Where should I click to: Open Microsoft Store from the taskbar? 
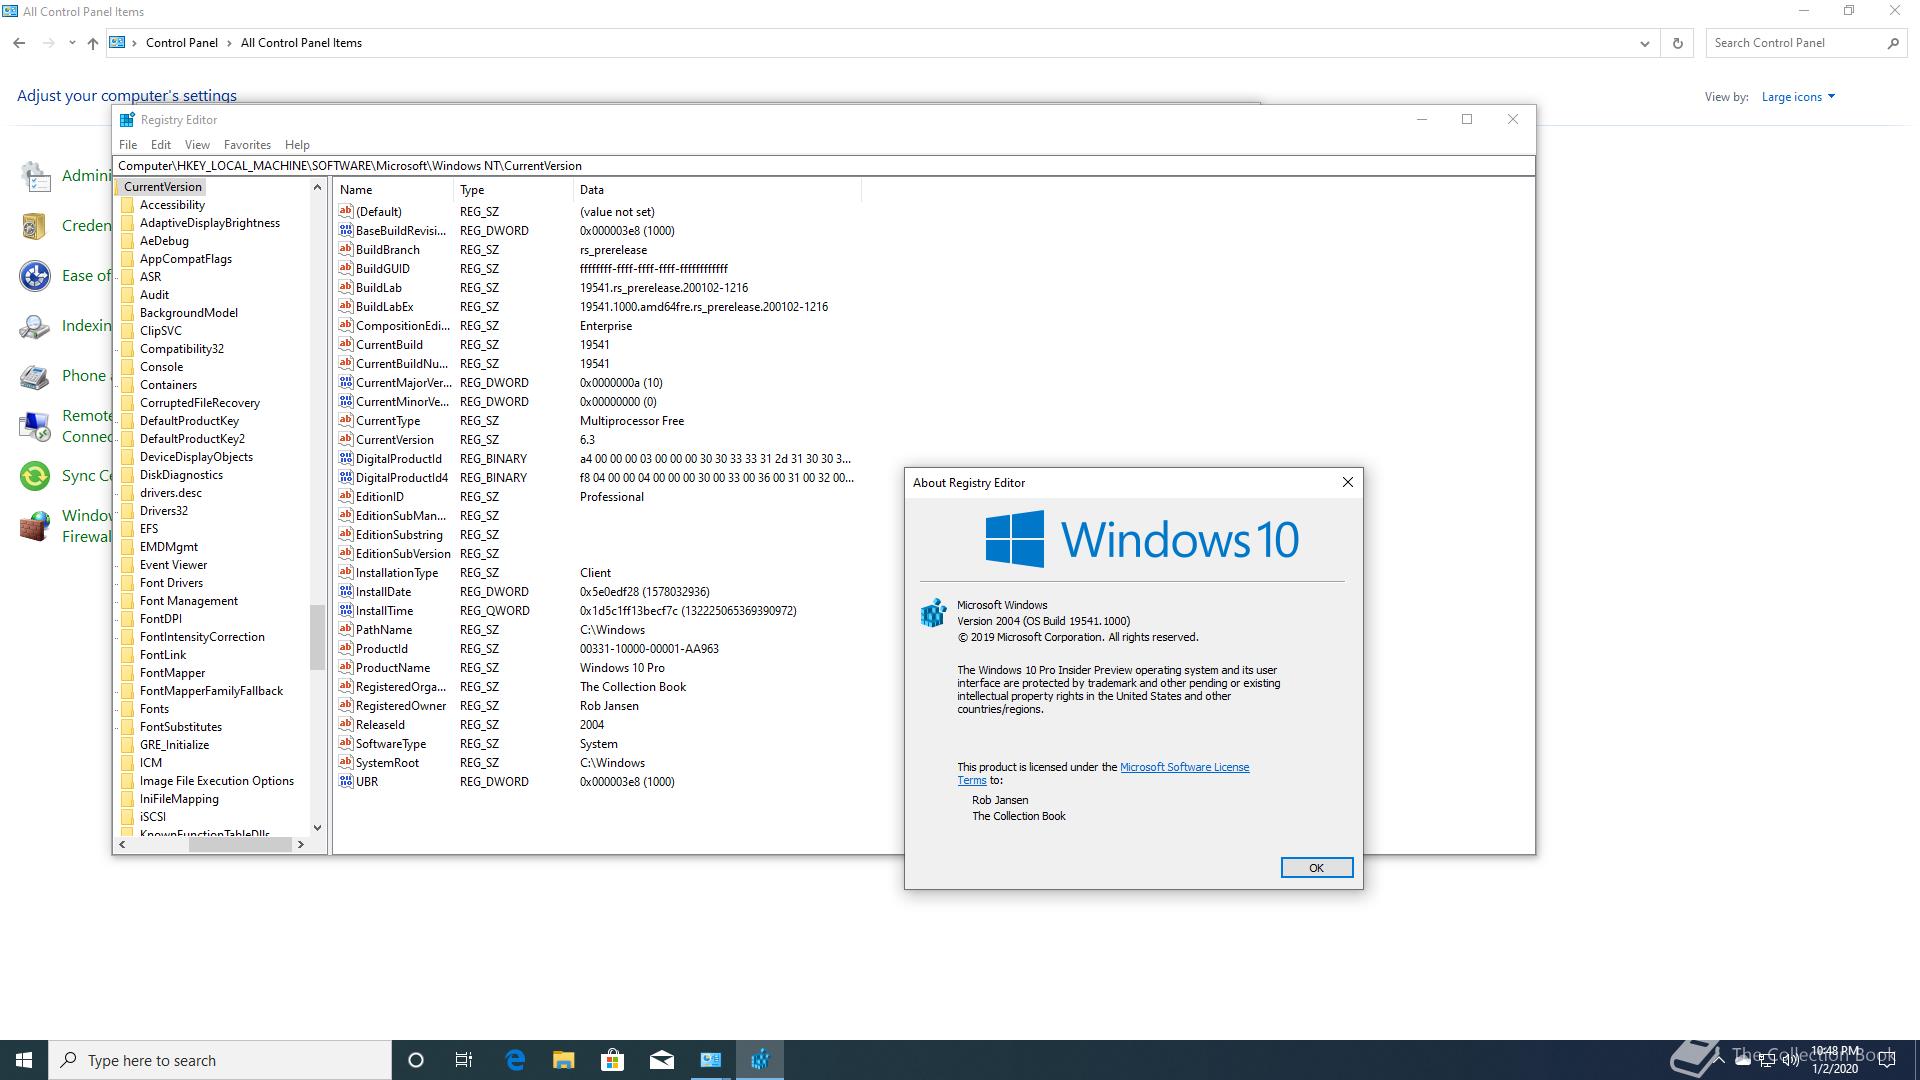[x=612, y=1060]
